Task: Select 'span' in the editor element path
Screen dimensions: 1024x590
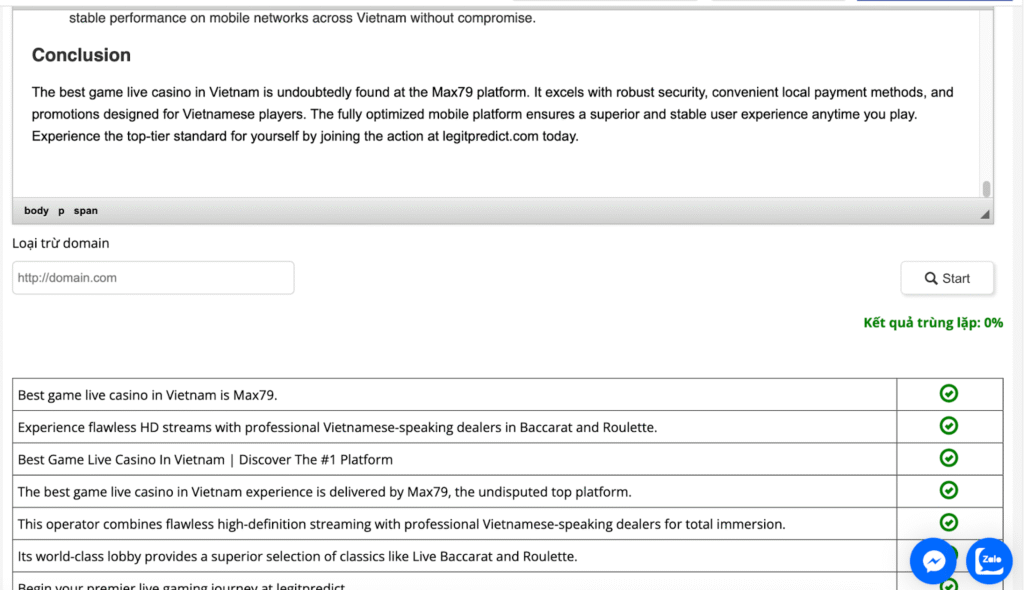Action: tap(86, 211)
